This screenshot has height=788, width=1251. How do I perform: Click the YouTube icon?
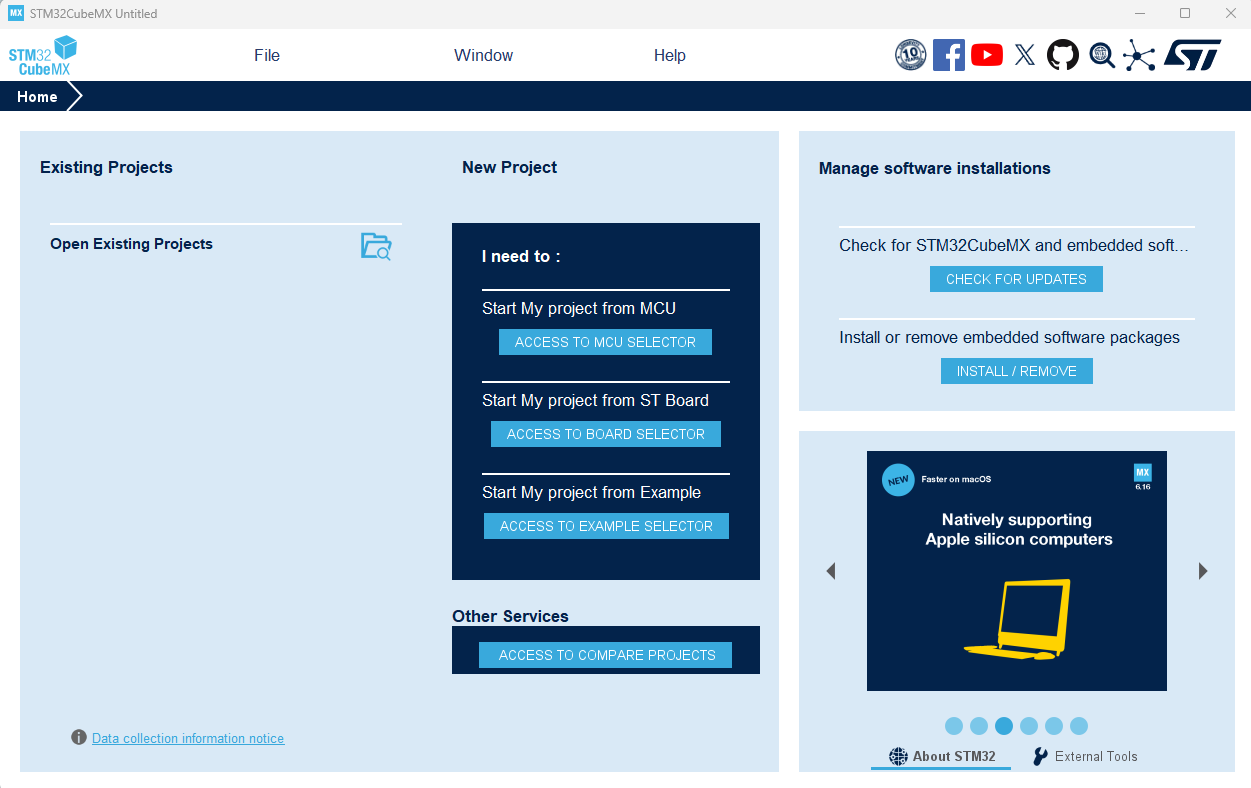click(x=986, y=55)
